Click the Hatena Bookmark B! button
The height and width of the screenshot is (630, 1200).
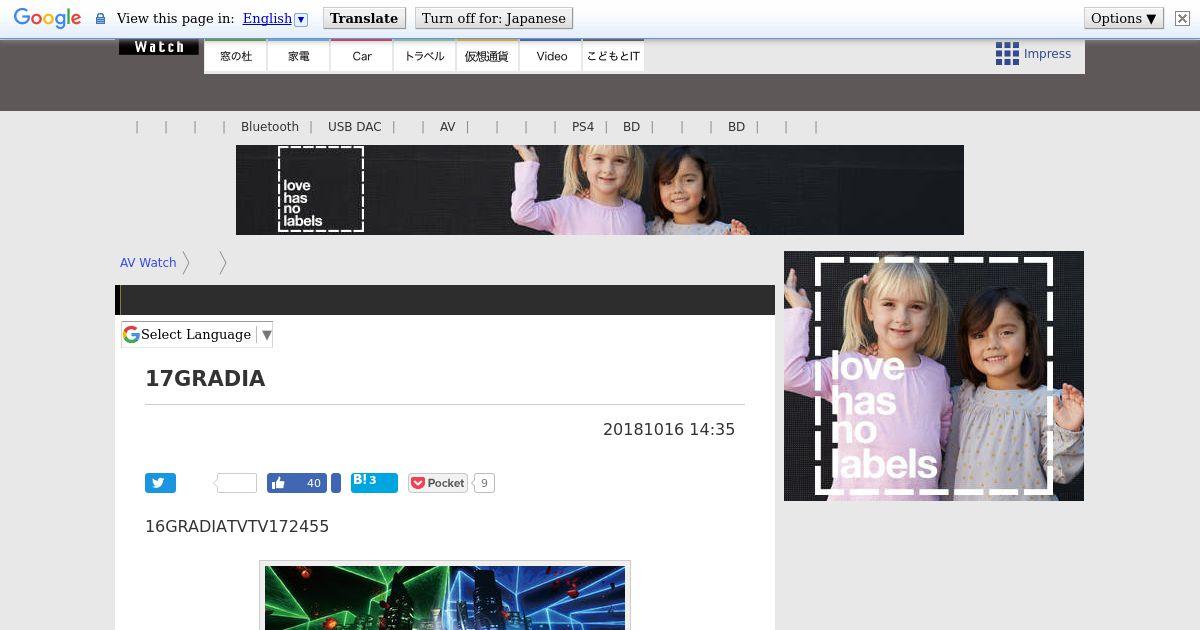[x=374, y=483]
